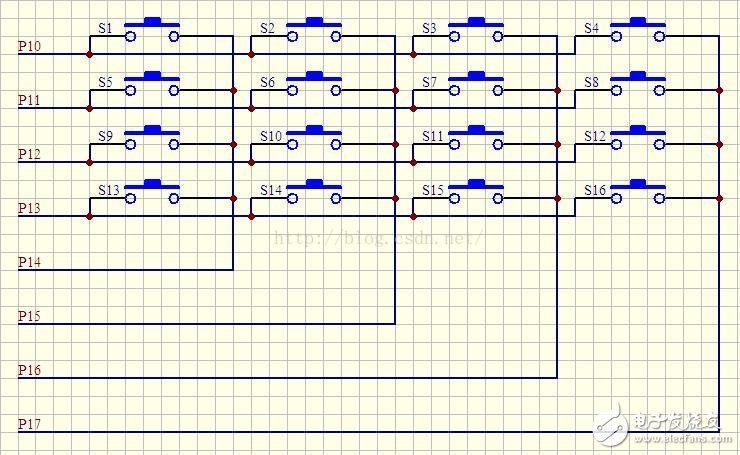
Task: Click the S9 push-button switch symbol
Action: coord(152,139)
